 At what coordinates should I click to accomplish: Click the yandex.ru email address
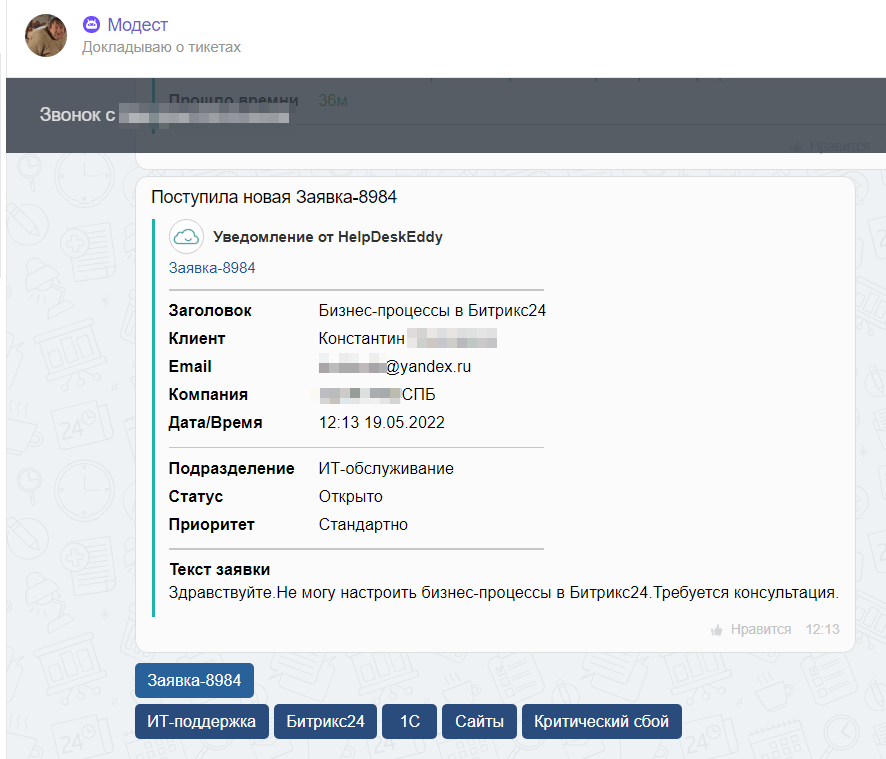click(x=395, y=367)
